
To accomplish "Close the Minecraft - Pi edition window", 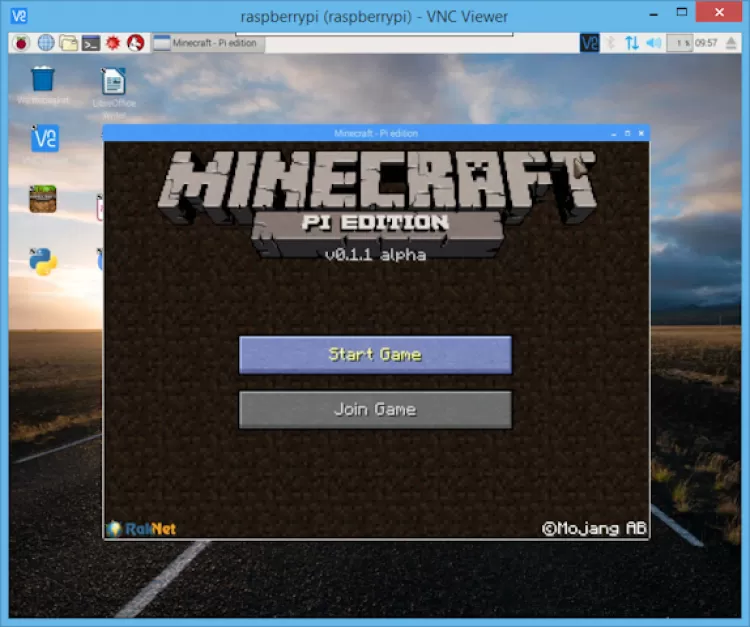I will 641,133.
